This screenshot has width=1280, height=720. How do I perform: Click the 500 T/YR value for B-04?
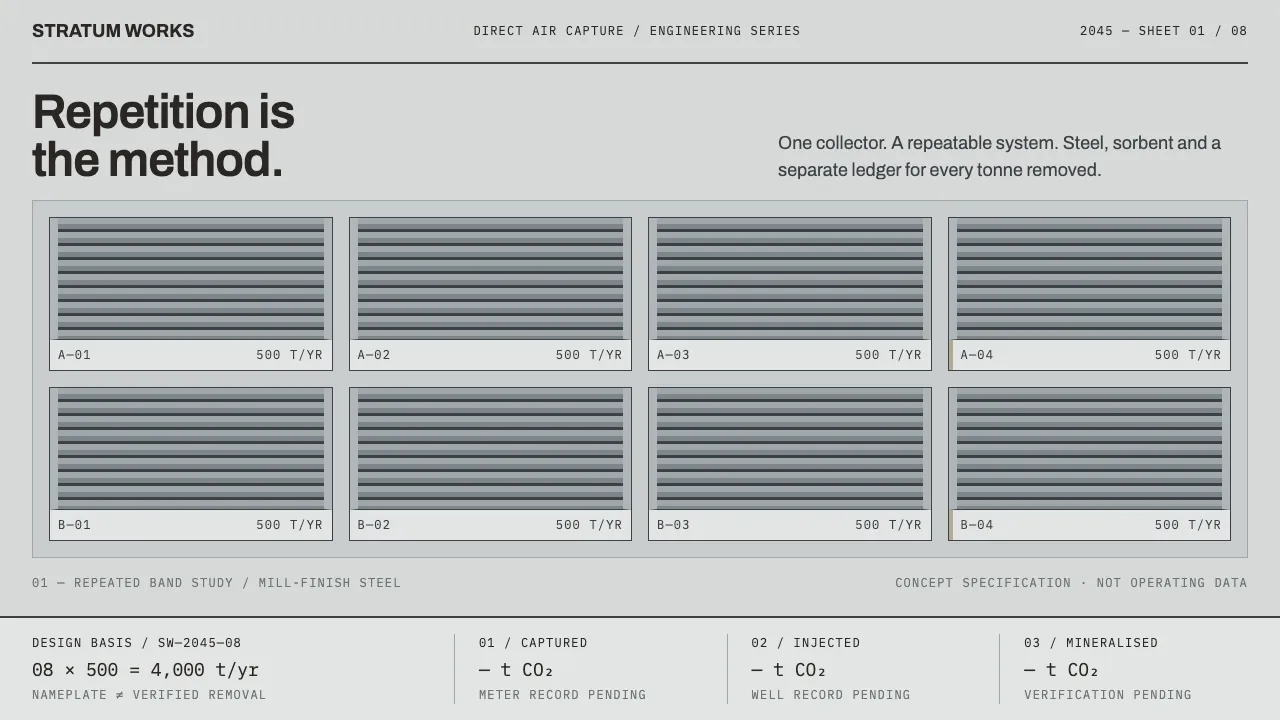[1188, 525]
